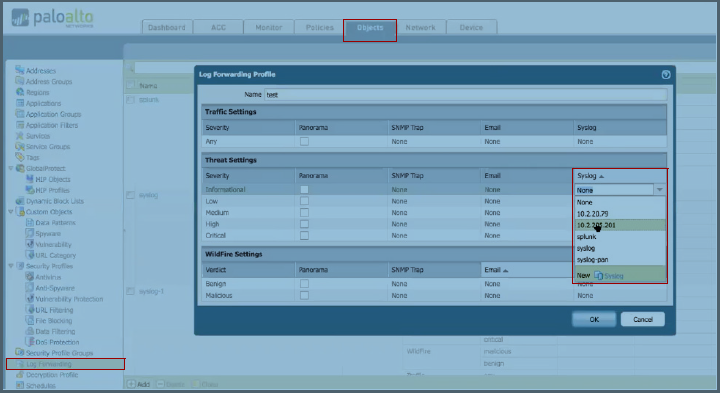Image resolution: width=721 pixels, height=393 pixels.
Task: Select the Address Groups icon
Action: [x=19, y=81]
